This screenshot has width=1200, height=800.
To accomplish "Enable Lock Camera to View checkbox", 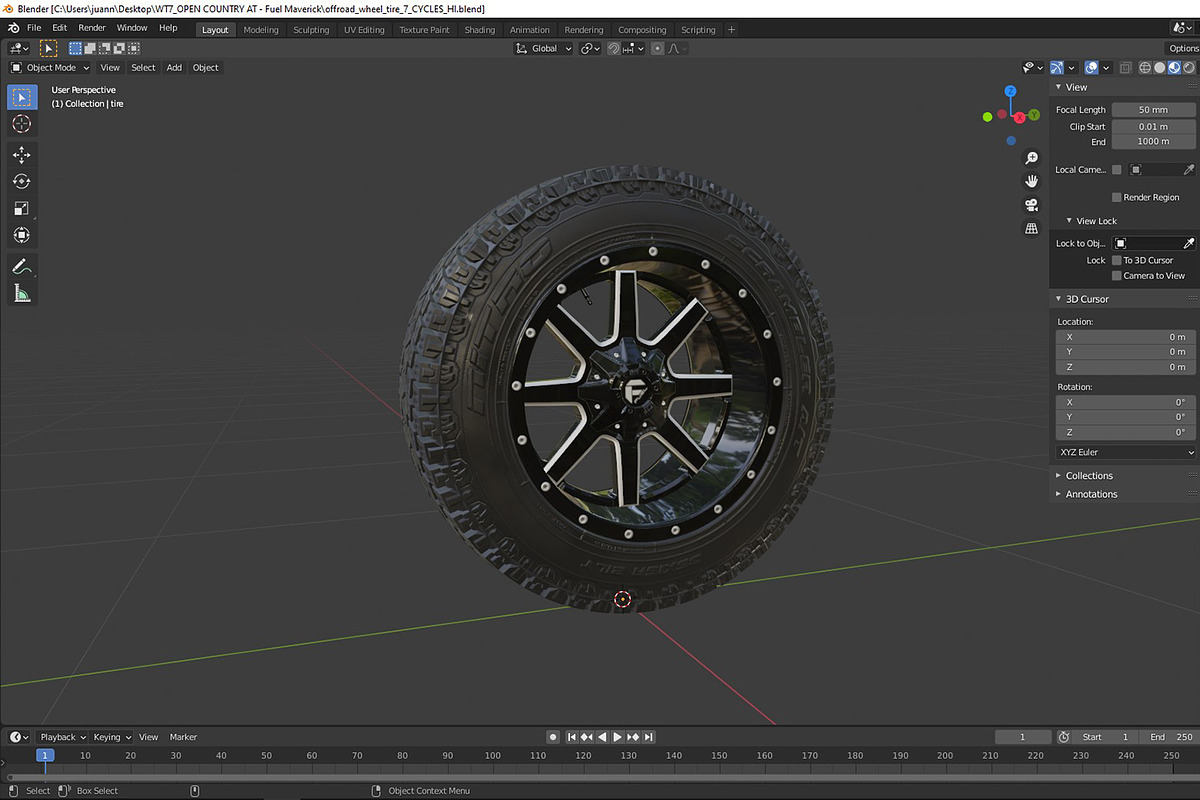I will coord(1117,276).
